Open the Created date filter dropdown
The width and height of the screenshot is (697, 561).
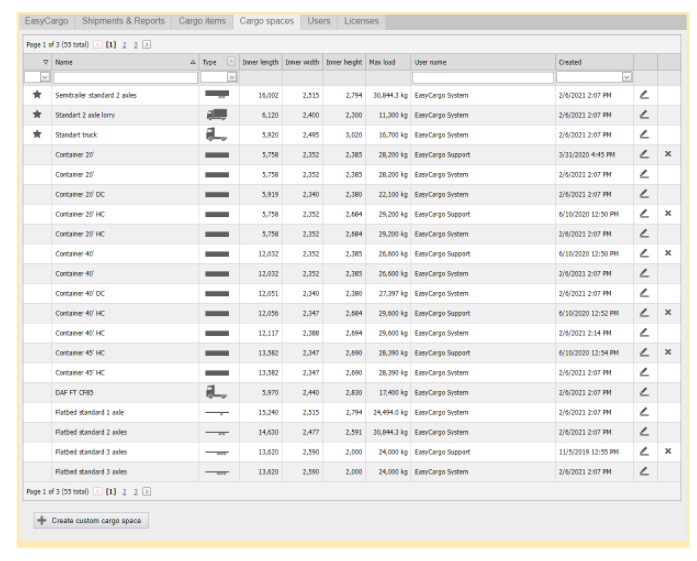point(627,77)
